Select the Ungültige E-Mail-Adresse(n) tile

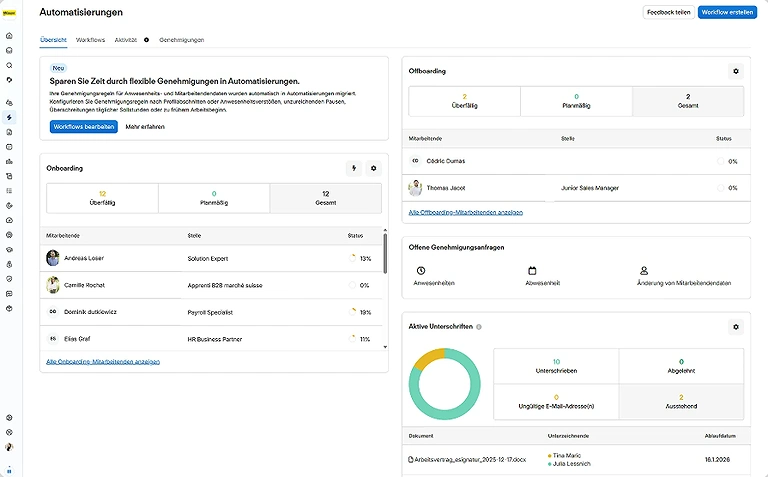point(556,402)
